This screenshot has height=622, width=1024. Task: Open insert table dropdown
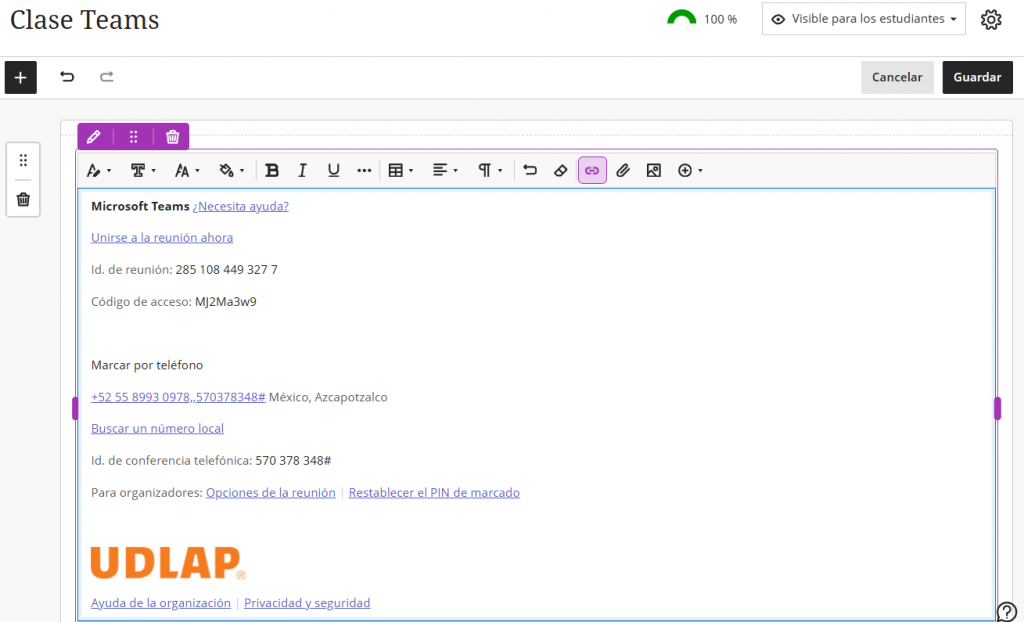[400, 171]
